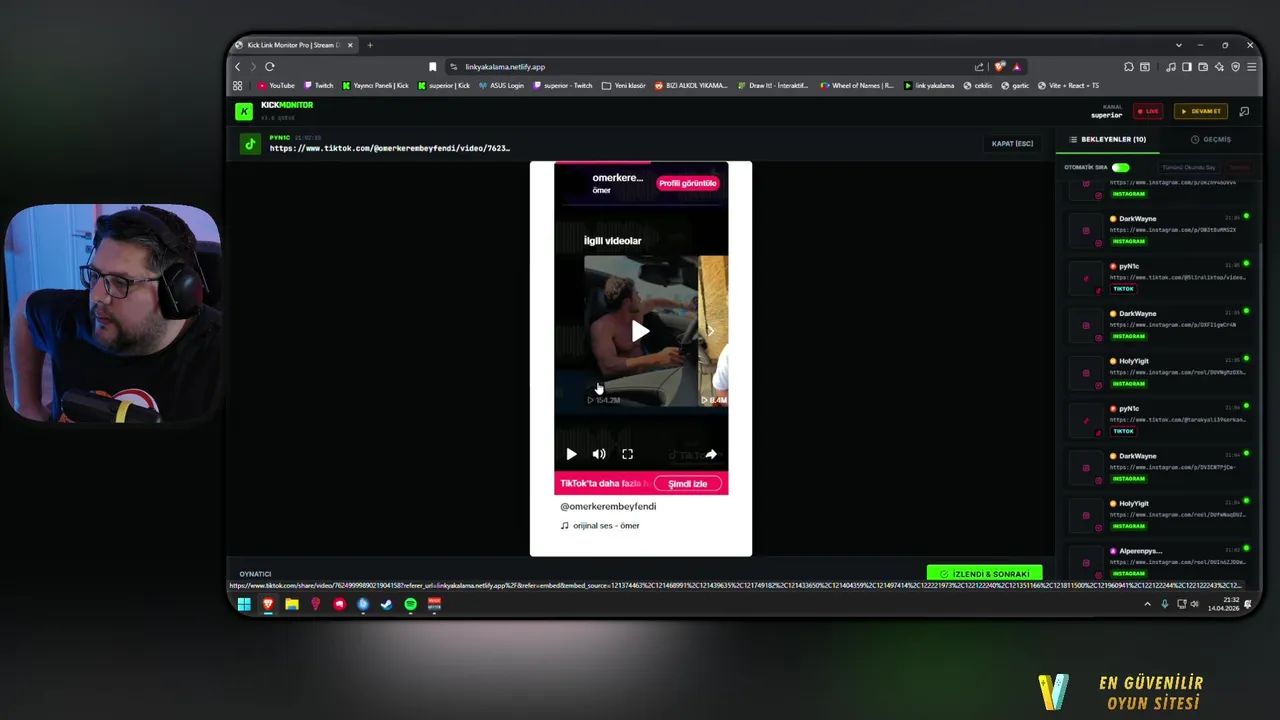Mute the TikTok video volume icon
Viewport: 1280px width, 720px height.
tap(599, 454)
